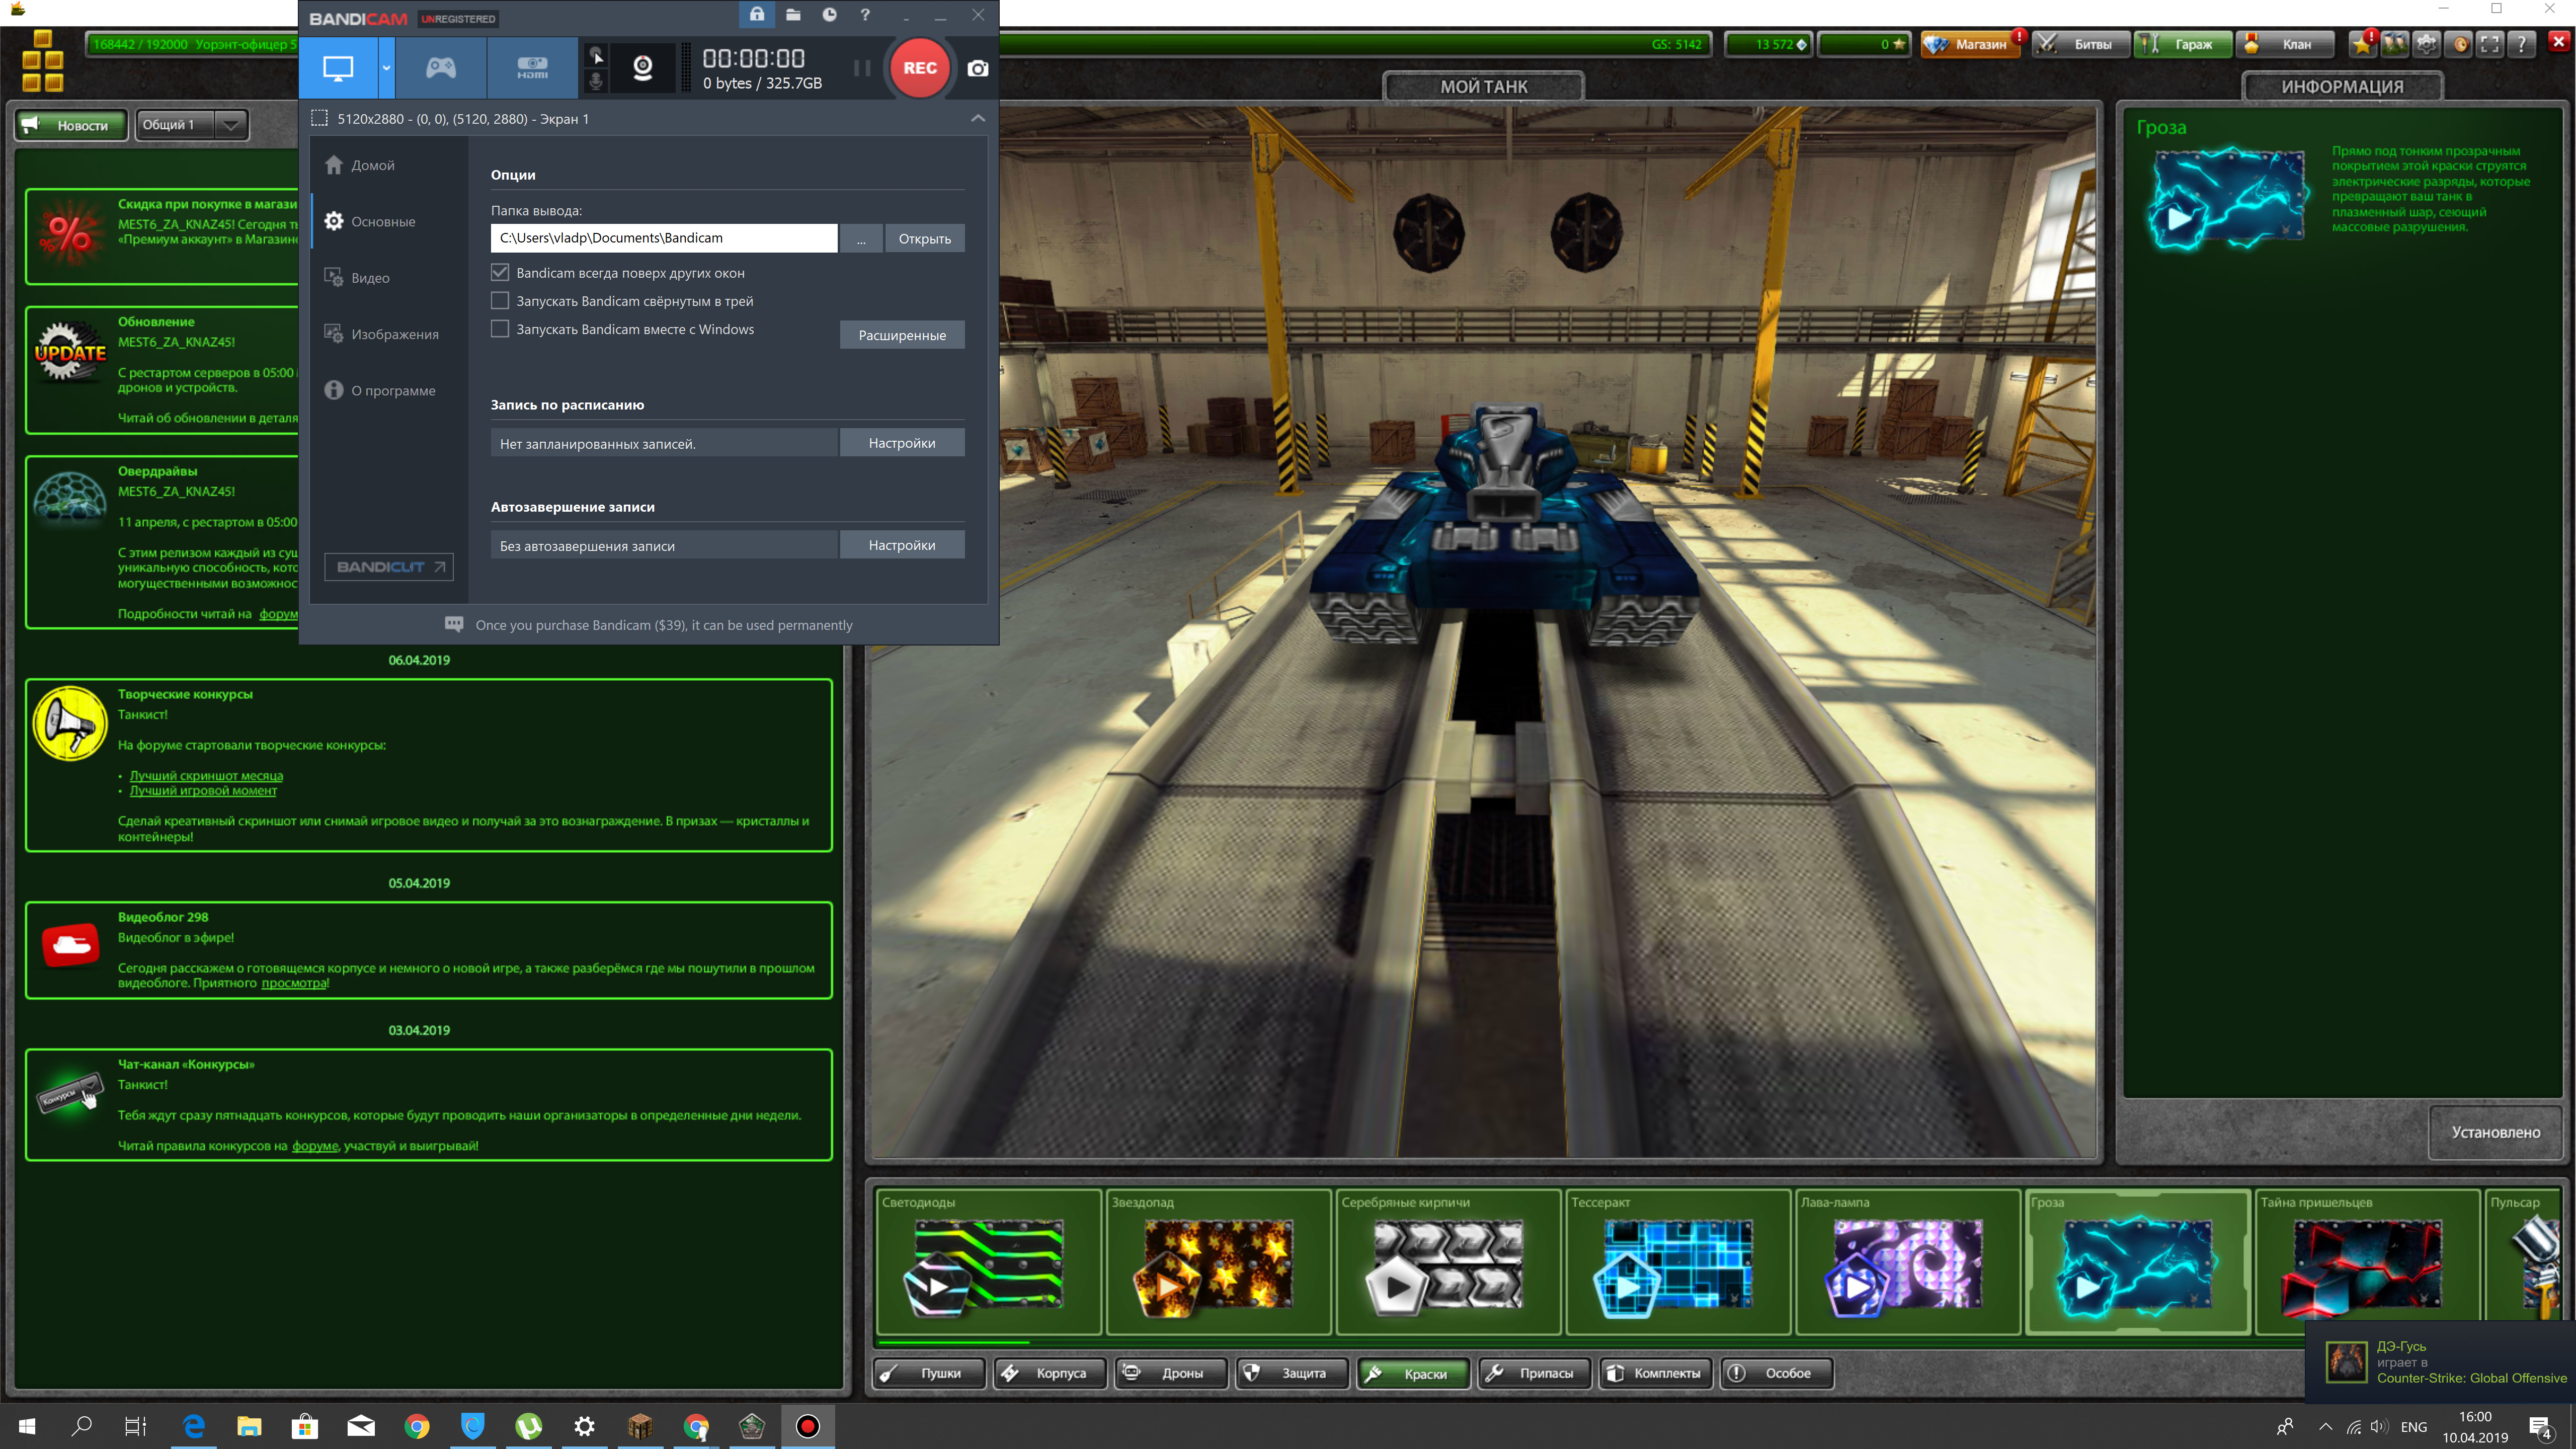Open auto-complete recording Настройки button

[x=902, y=545]
